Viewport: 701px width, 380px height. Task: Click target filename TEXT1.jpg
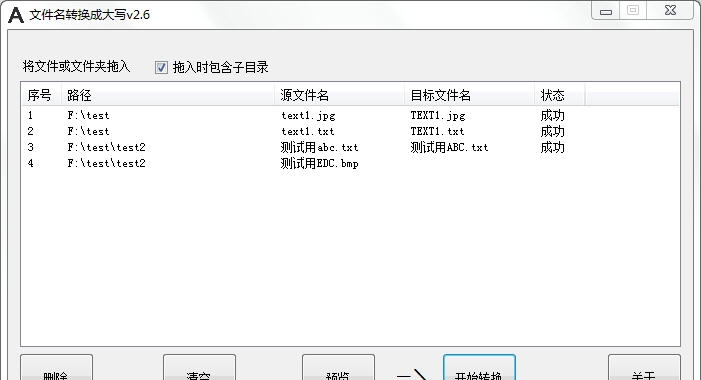tap(438, 116)
